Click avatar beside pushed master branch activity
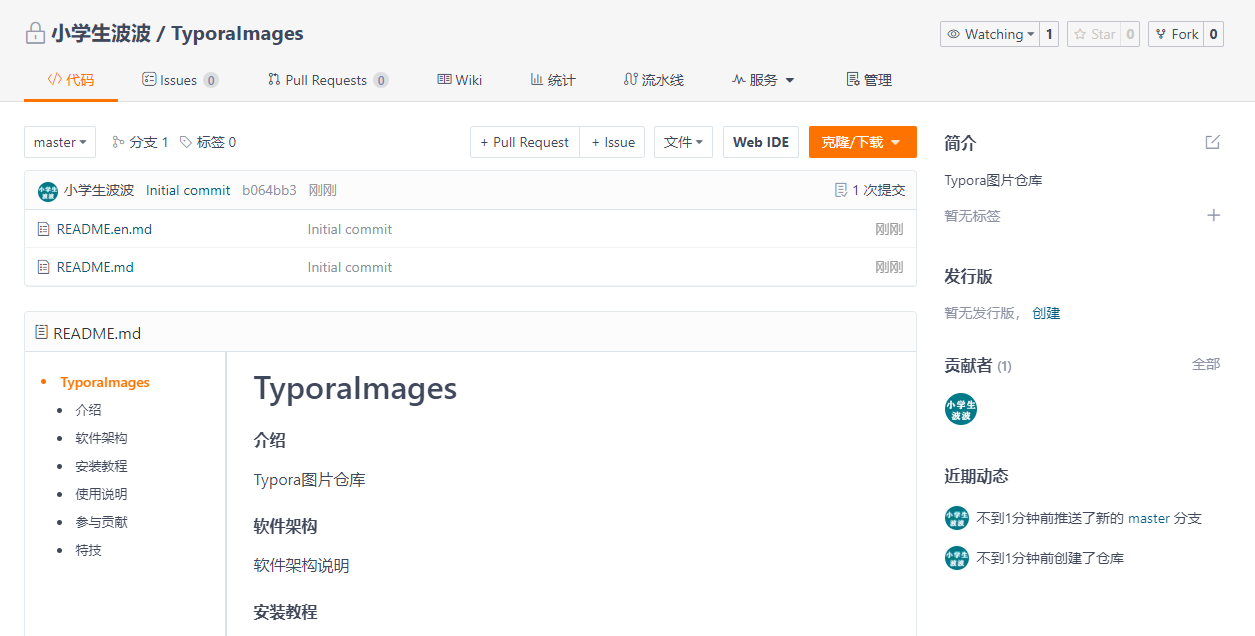The height and width of the screenshot is (636, 1255). tap(957, 518)
